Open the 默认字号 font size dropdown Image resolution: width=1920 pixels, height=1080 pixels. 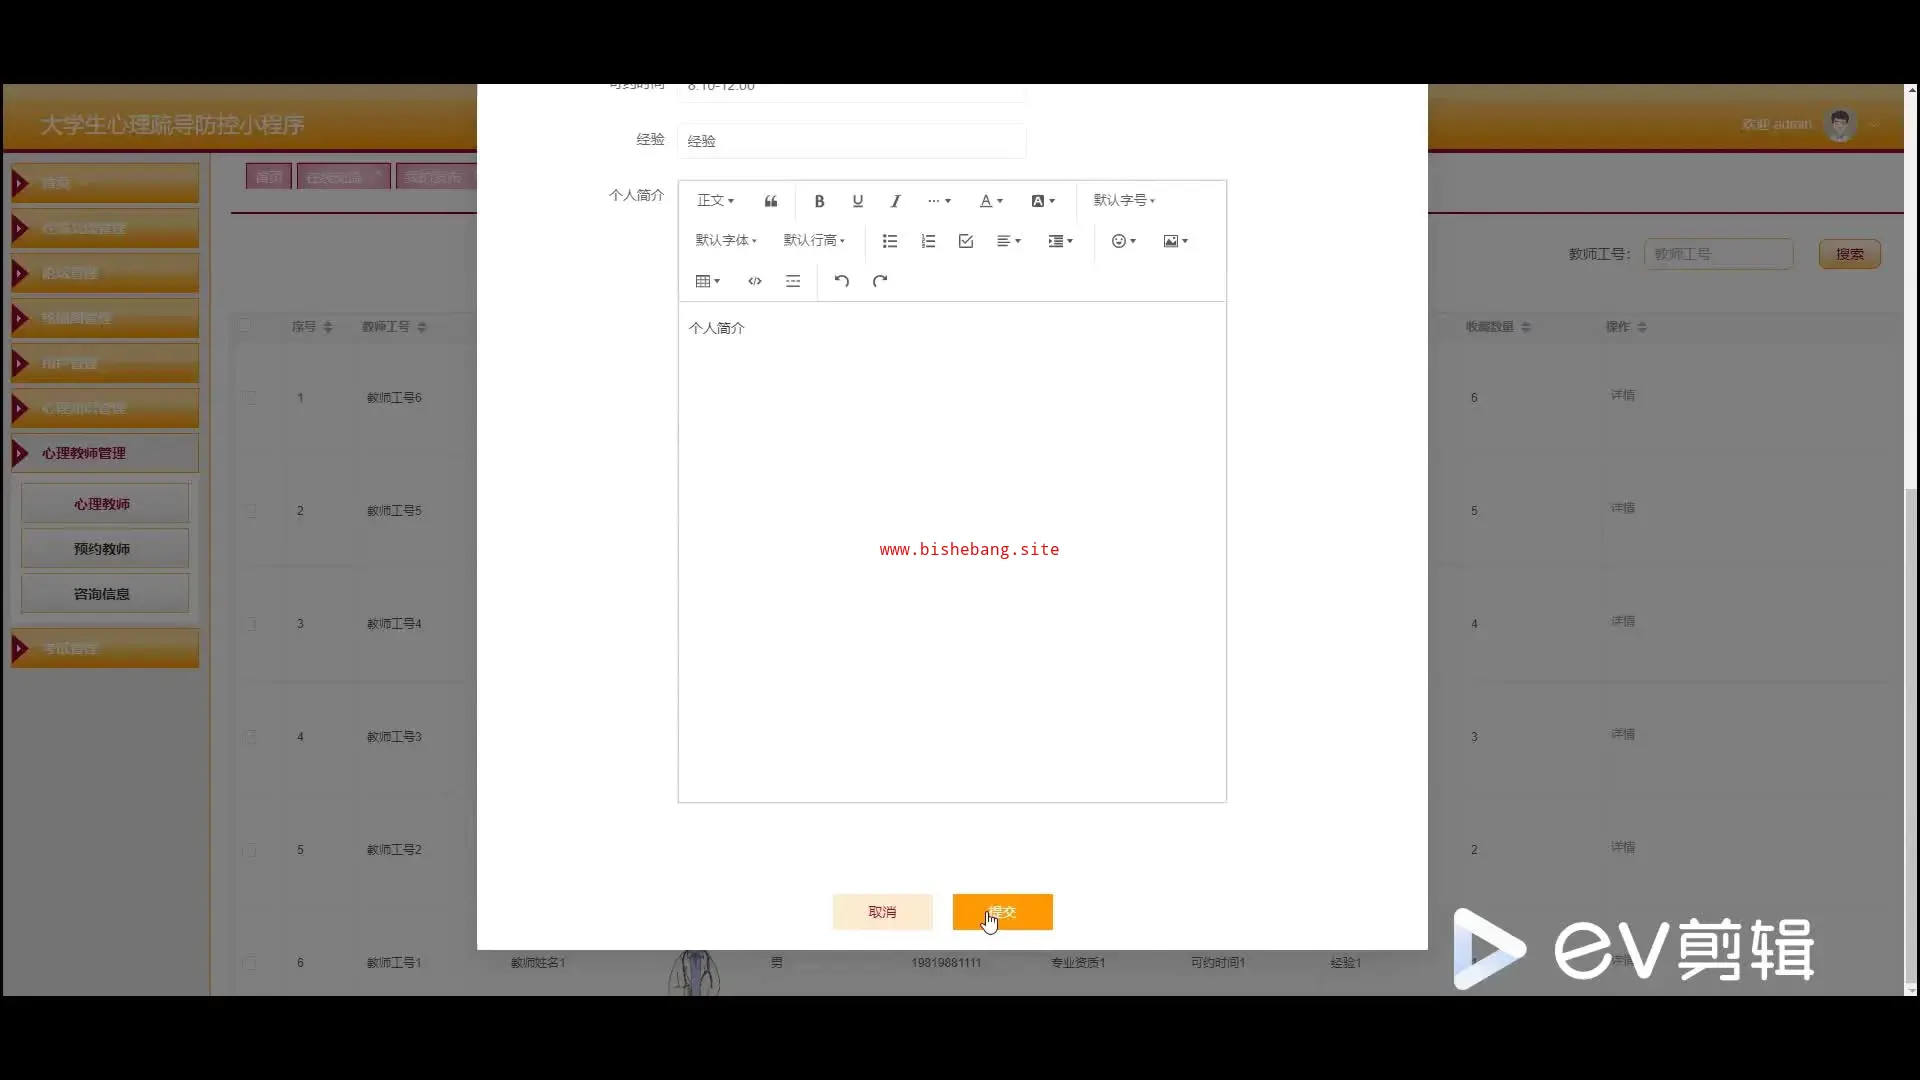[x=1124, y=201]
